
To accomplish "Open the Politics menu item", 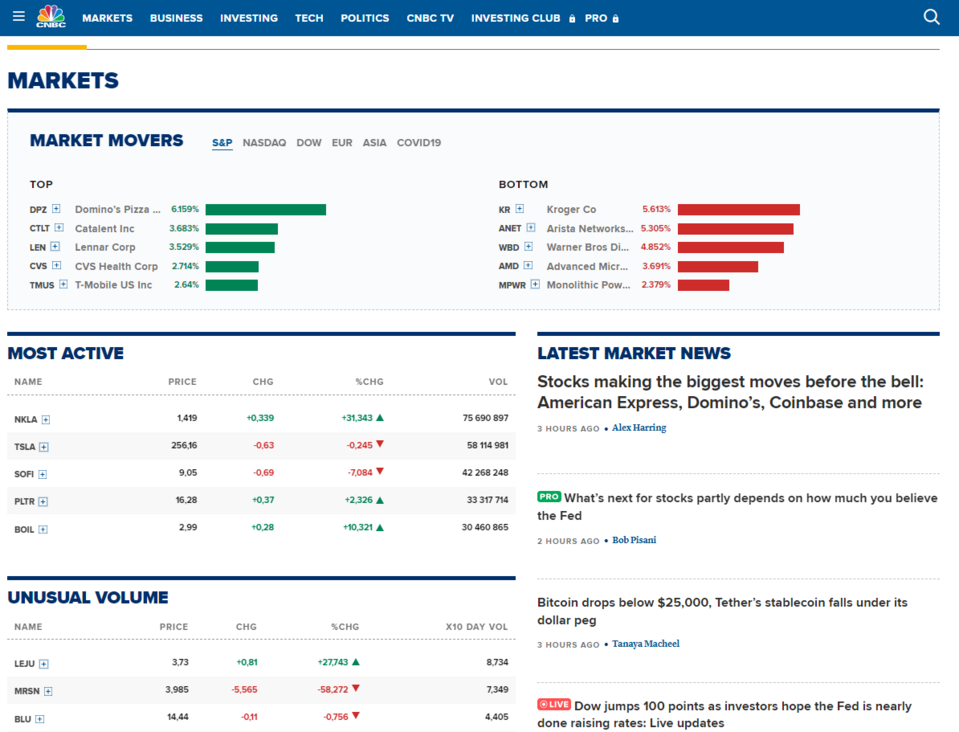I will click(x=365, y=18).
